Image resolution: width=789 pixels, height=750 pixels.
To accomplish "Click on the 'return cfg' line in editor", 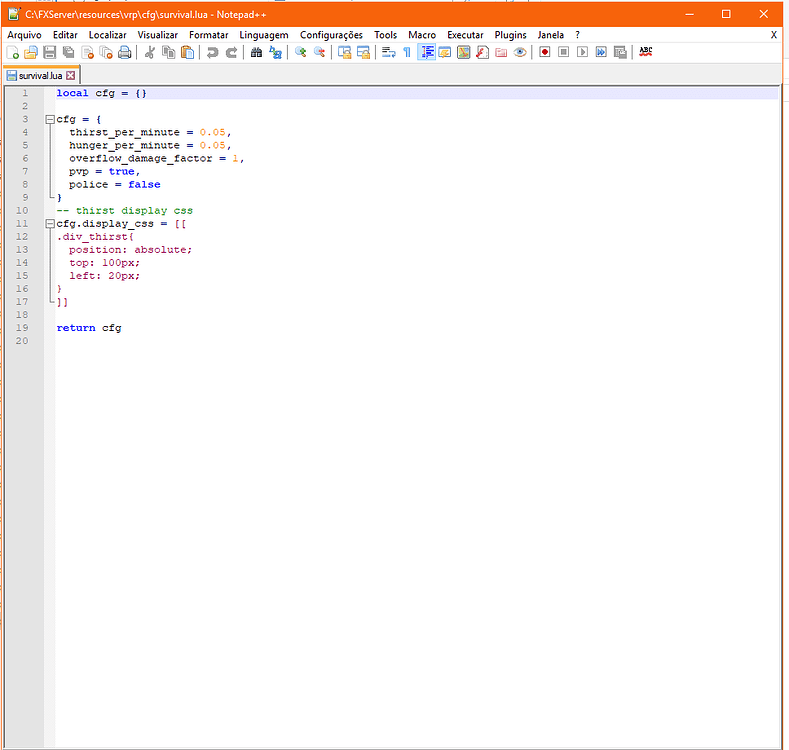I will pyautogui.click(x=89, y=328).
